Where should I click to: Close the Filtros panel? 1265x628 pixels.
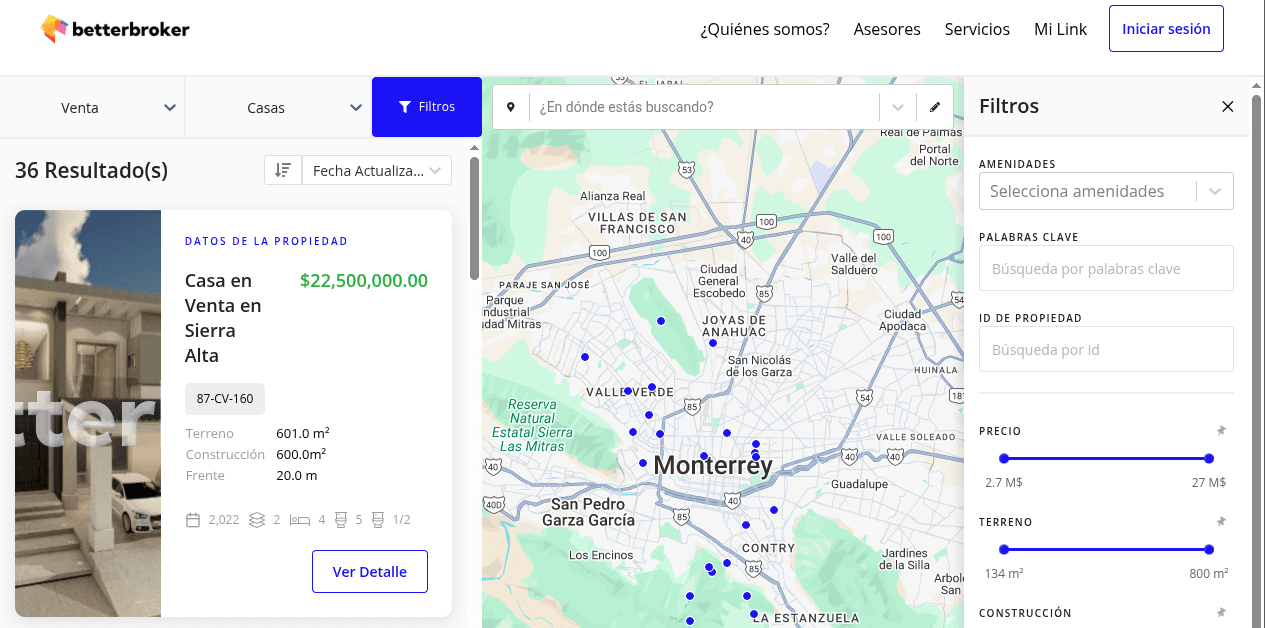click(x=1227, y=106)
